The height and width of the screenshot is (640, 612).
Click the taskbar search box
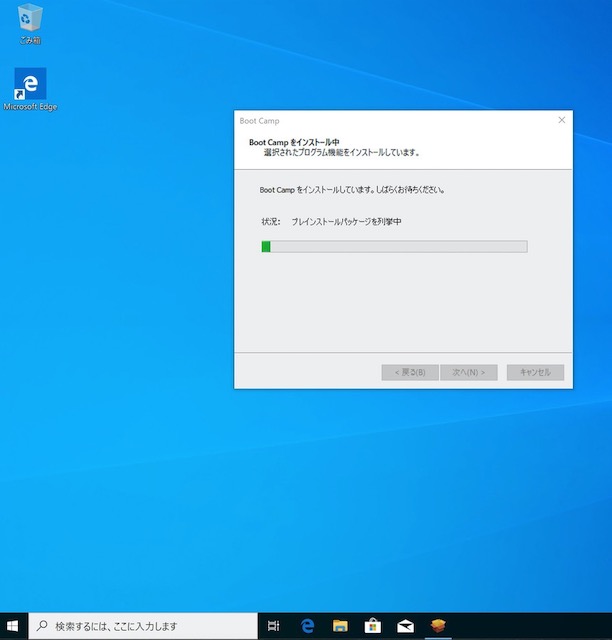(143, 626)
